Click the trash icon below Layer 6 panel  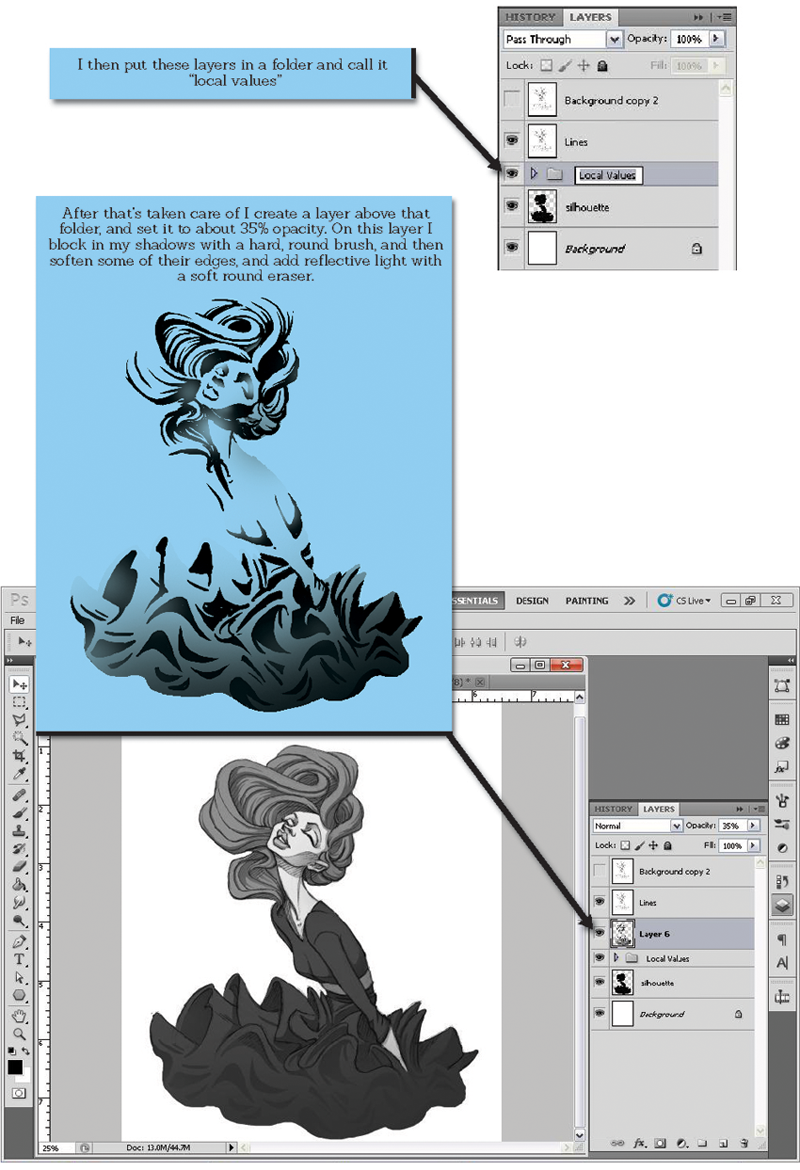click(x=749, y=1143)
